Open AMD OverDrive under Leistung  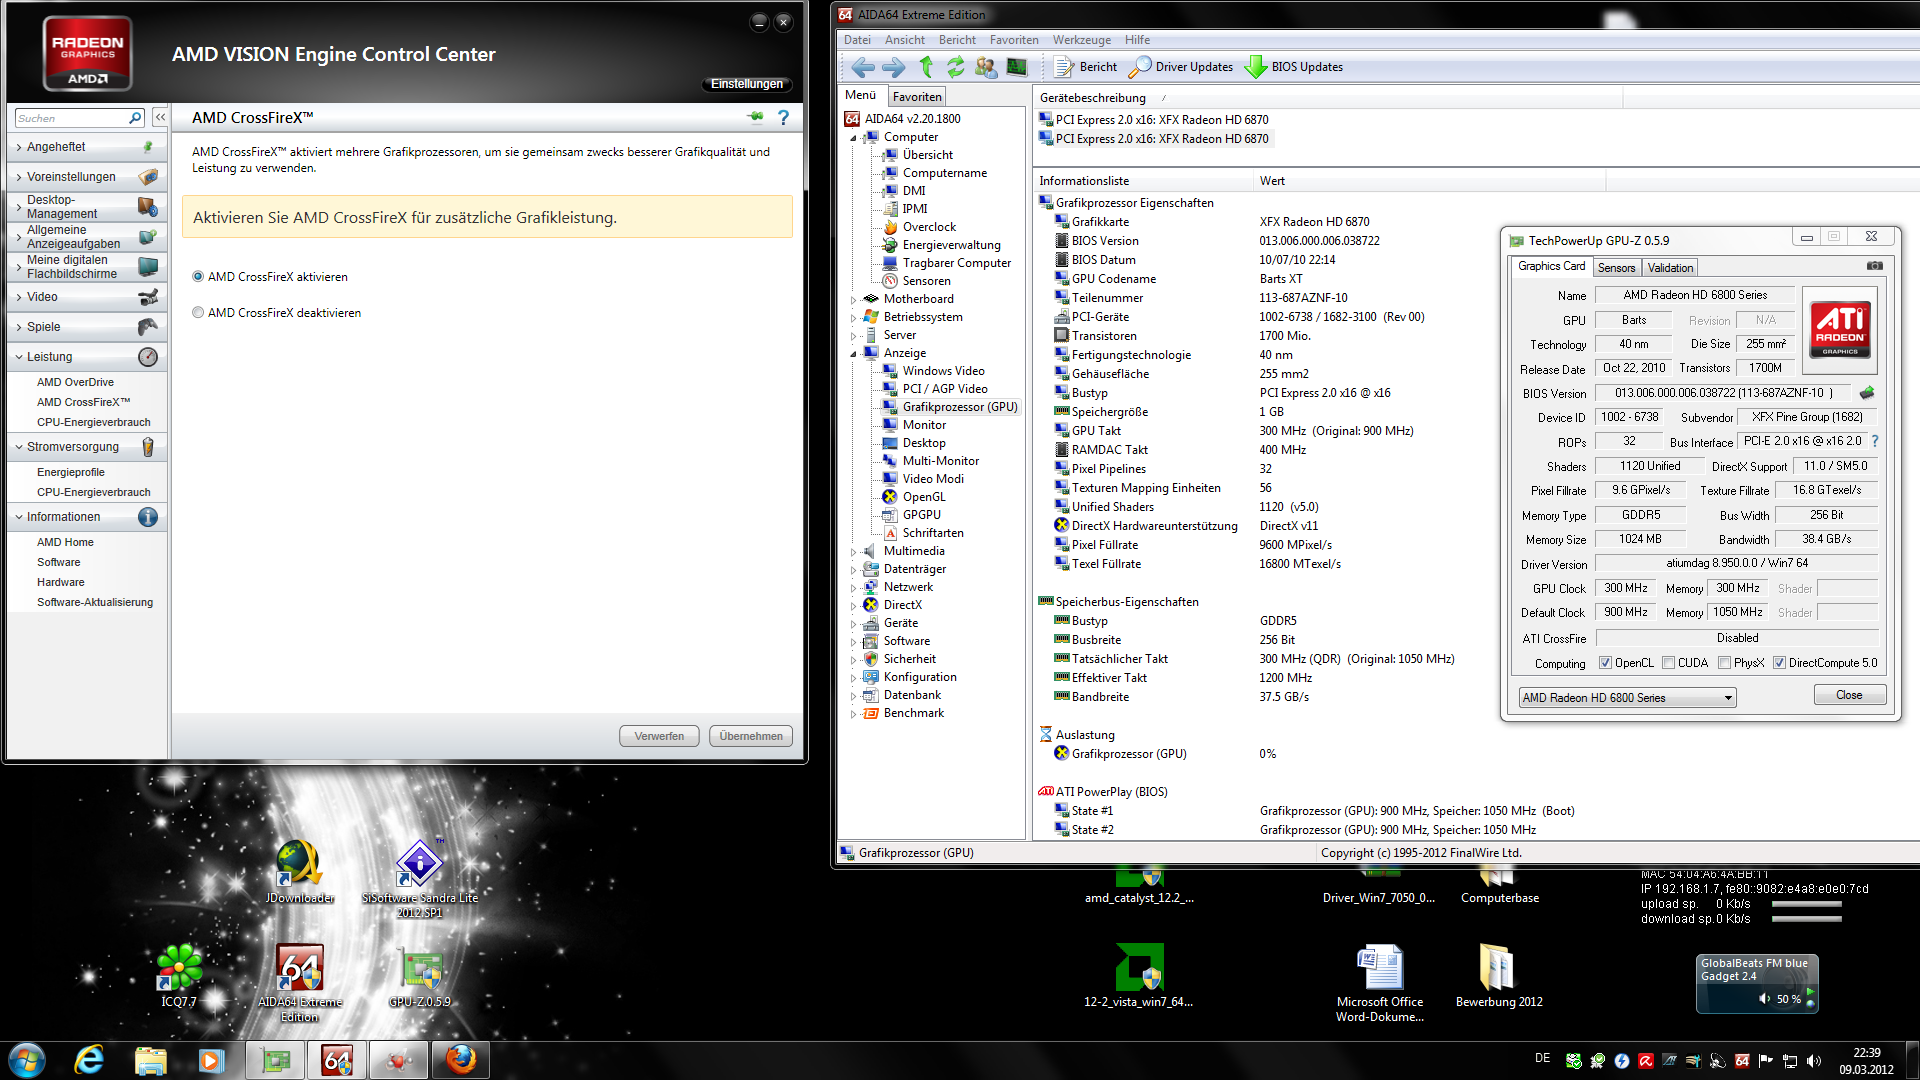click(x=75, y=382)
